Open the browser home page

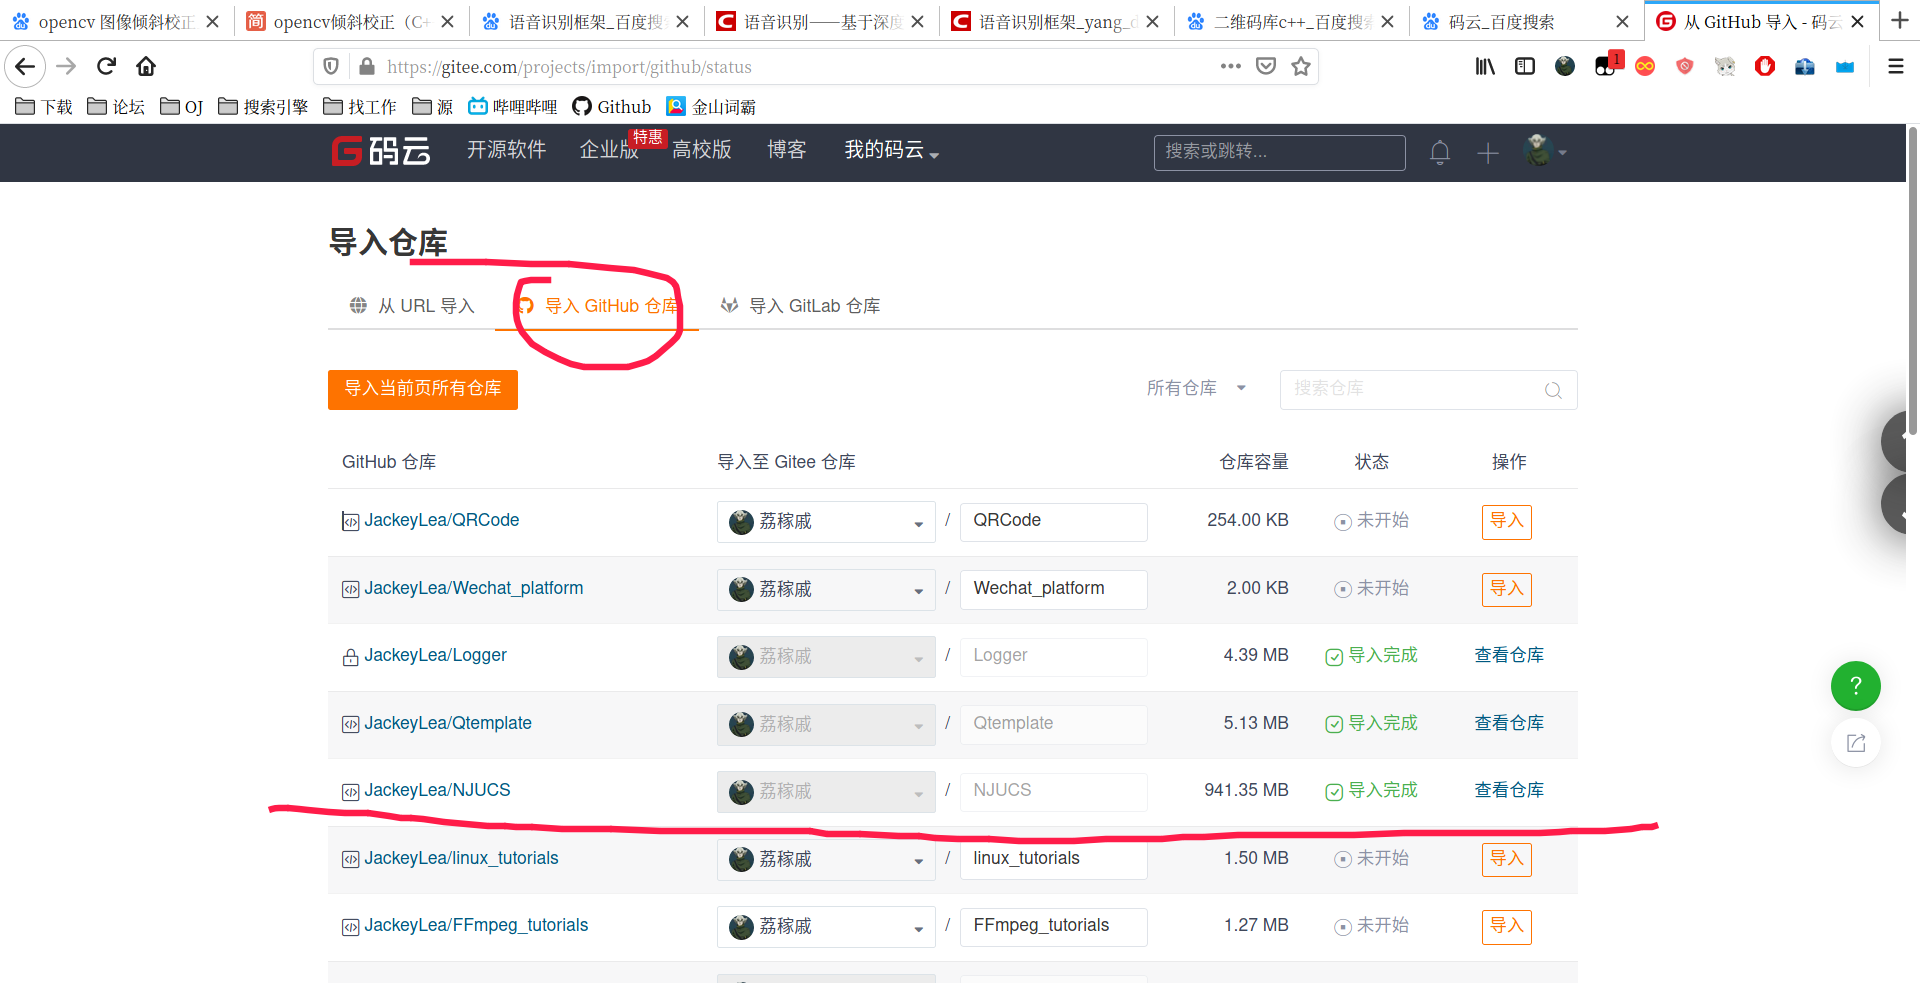146,66
